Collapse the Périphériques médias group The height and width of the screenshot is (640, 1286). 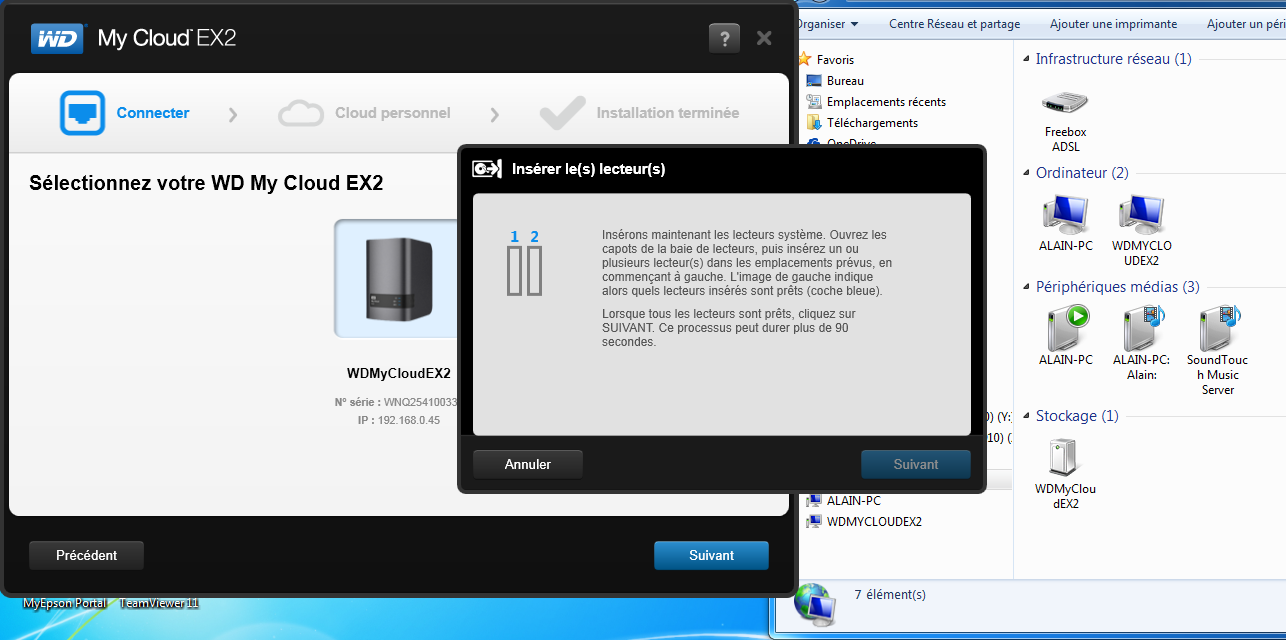coord(1026,288)
